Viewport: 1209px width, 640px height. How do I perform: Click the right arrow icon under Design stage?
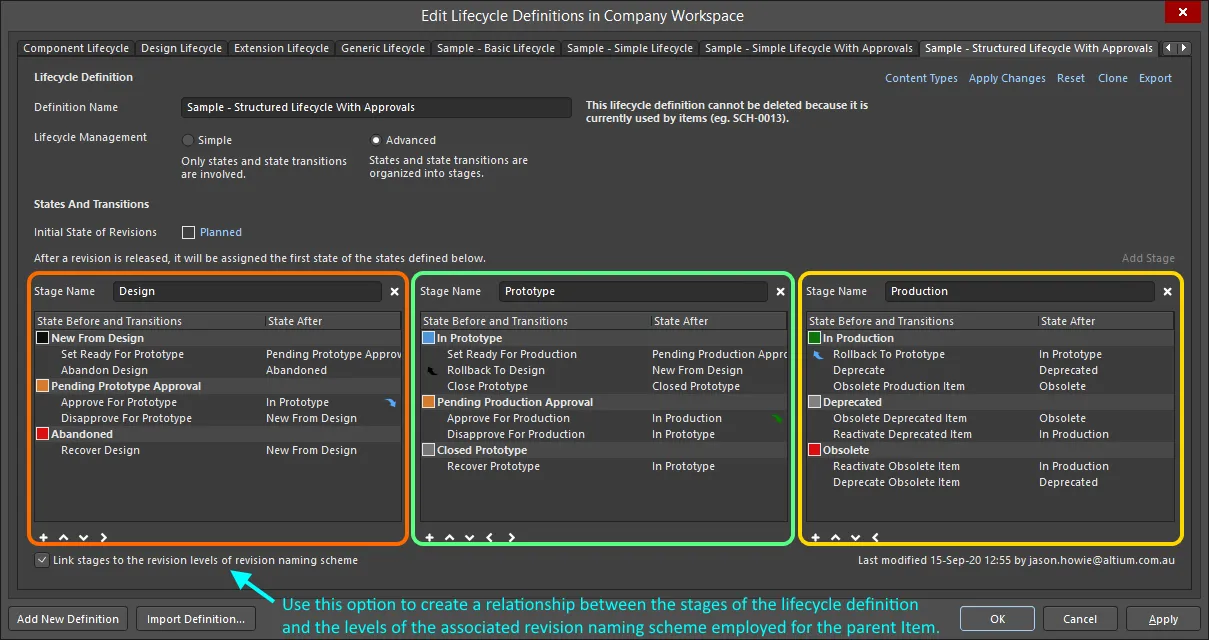click(x=103, y=537)
